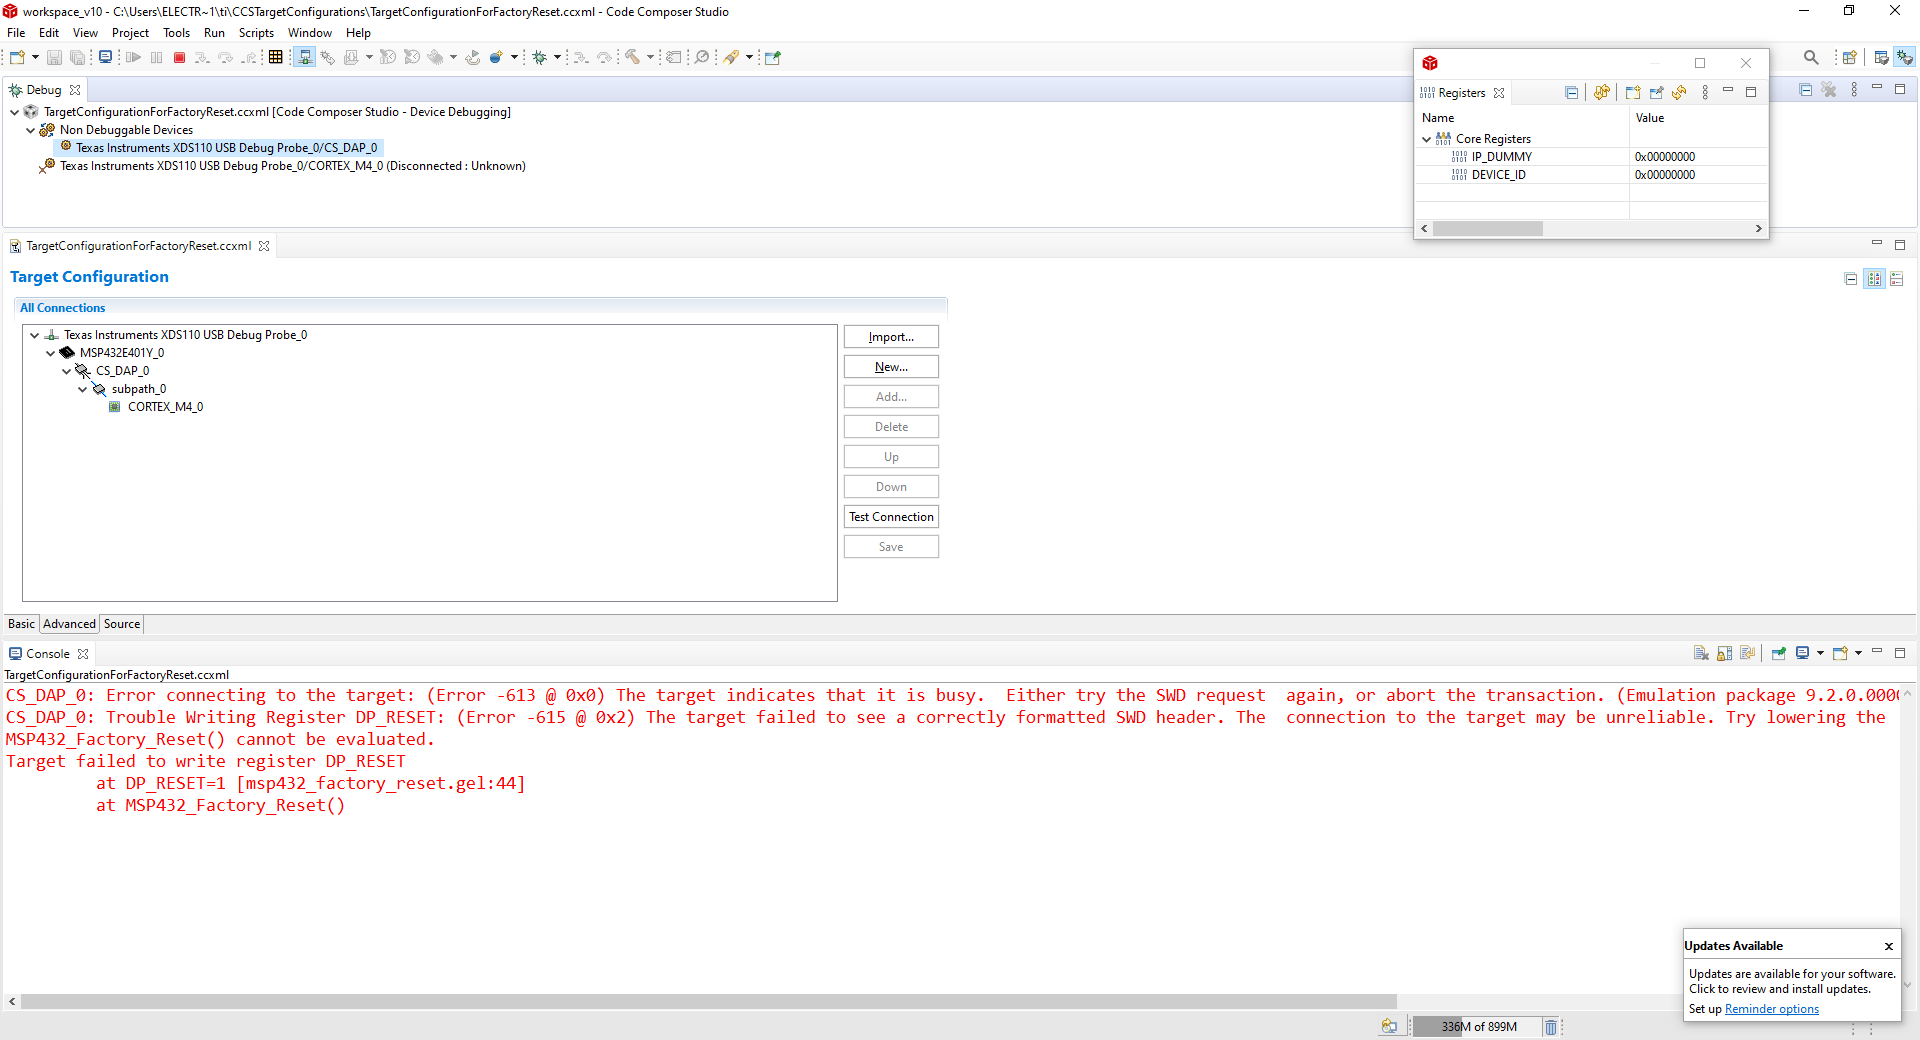Switch to the CCS Edit perspective icon
The image size is (1920, 1040).
1882,58
